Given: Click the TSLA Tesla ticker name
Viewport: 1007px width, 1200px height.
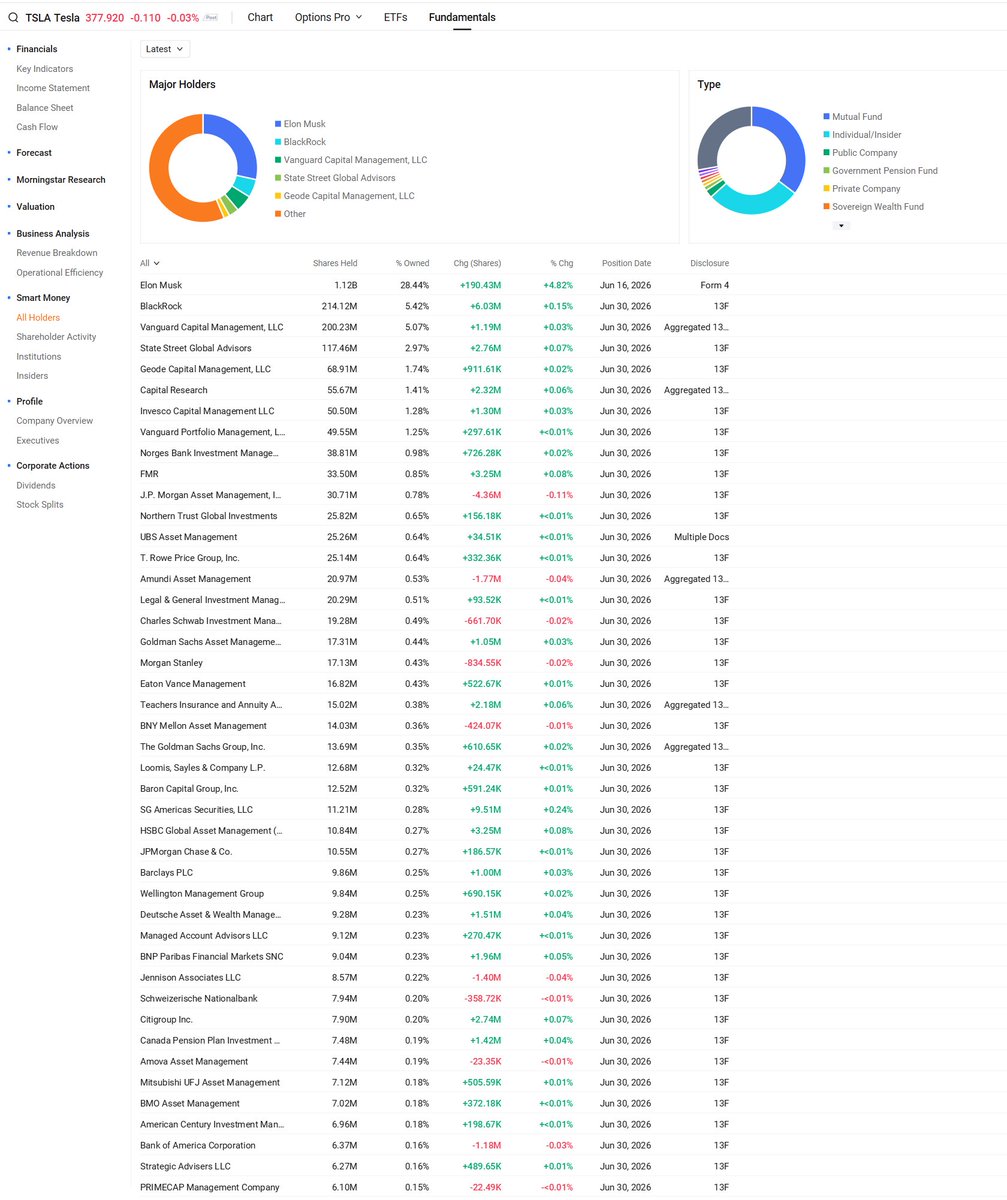Looking at the screenshot, I should (52, 18).
